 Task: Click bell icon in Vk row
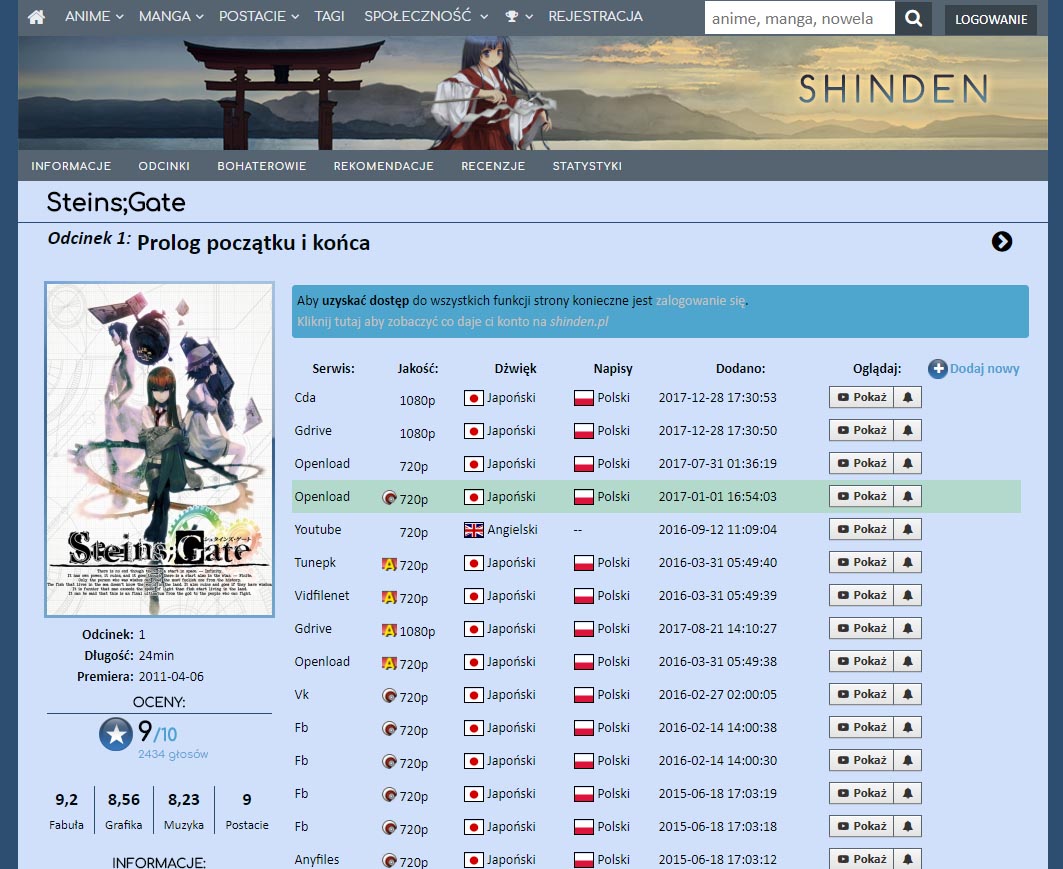[907, 695]
